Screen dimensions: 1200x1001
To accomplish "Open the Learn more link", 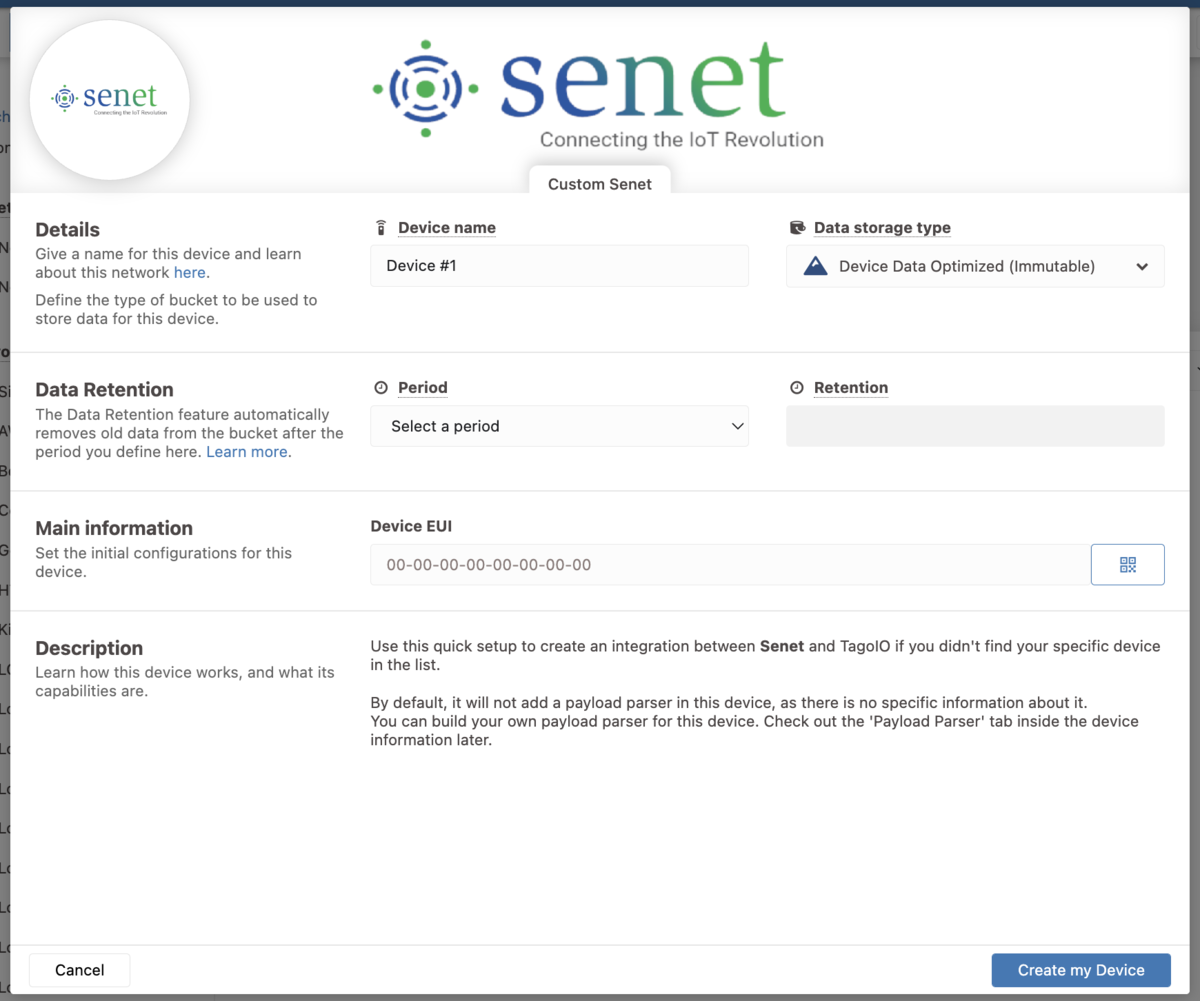I will 247,452.
